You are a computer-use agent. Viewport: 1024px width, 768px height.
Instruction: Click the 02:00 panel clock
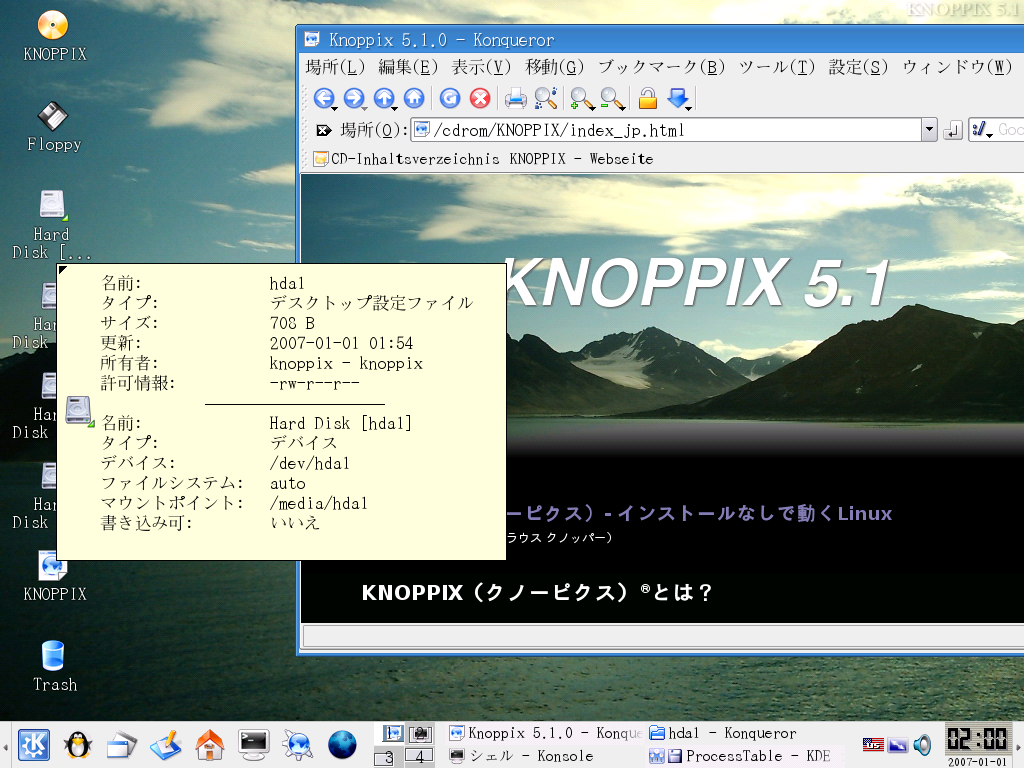(977, 739)
